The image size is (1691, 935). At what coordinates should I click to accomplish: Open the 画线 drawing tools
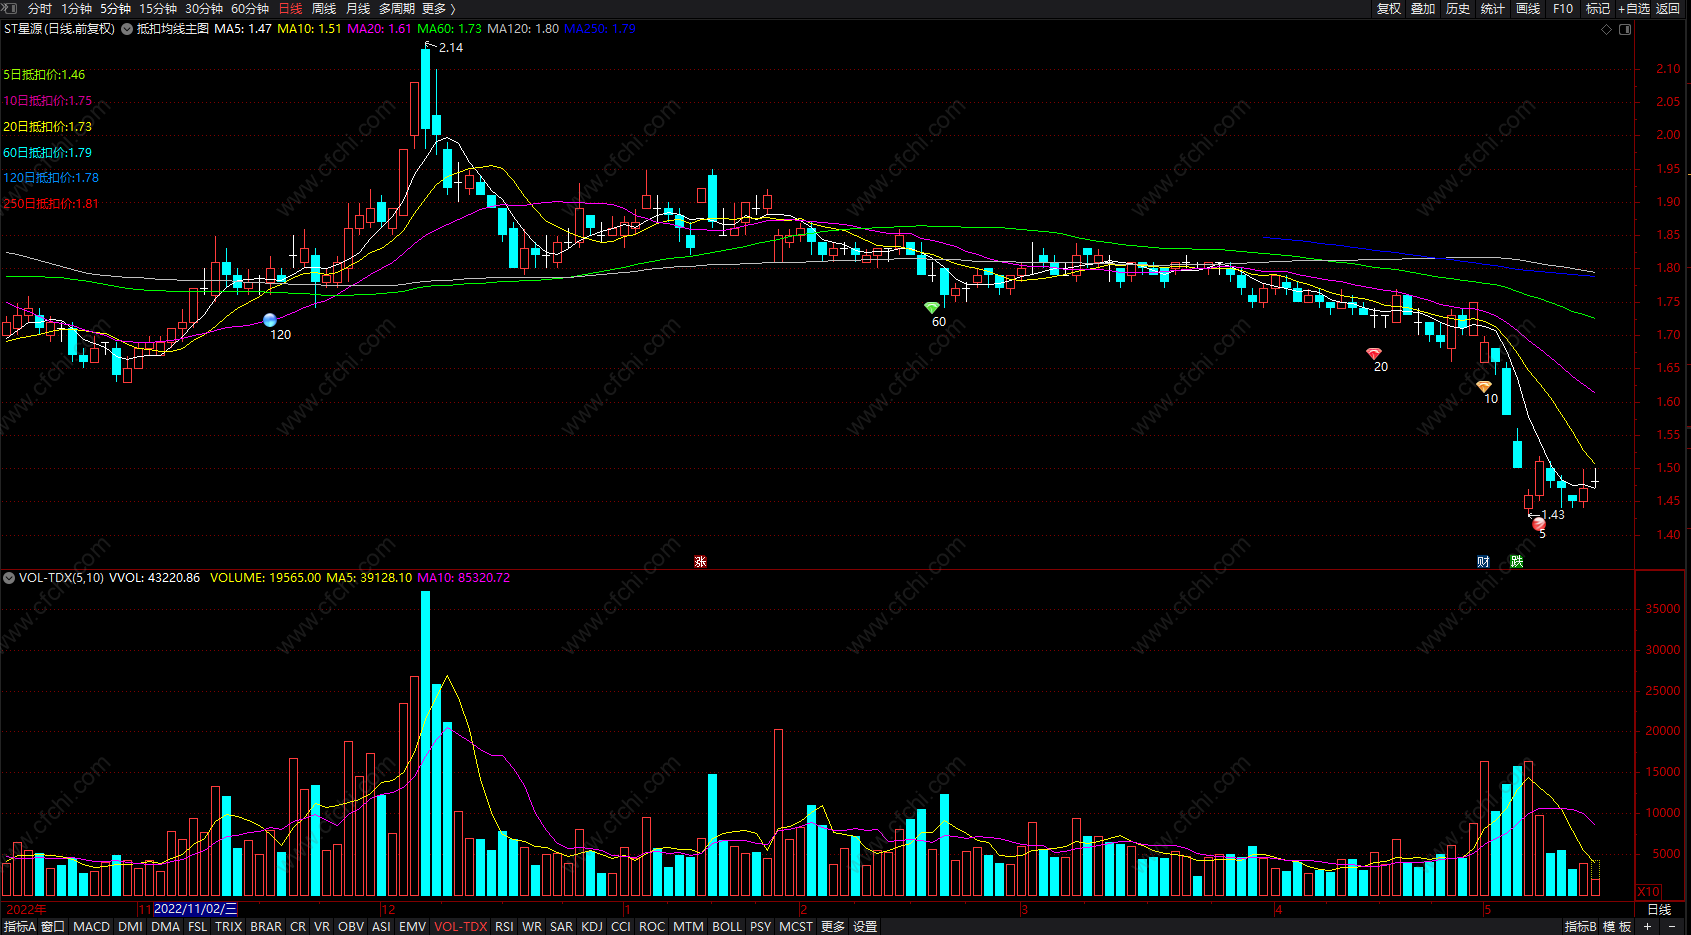pos(1528,8)
